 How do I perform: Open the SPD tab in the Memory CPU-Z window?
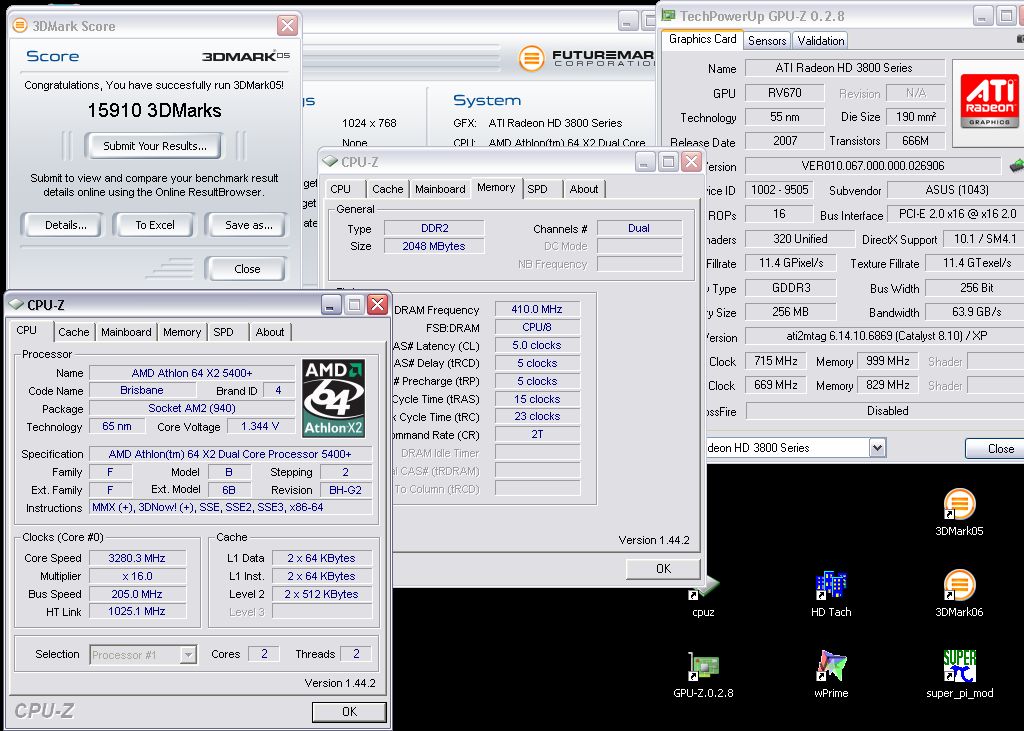tap(537, 189)
